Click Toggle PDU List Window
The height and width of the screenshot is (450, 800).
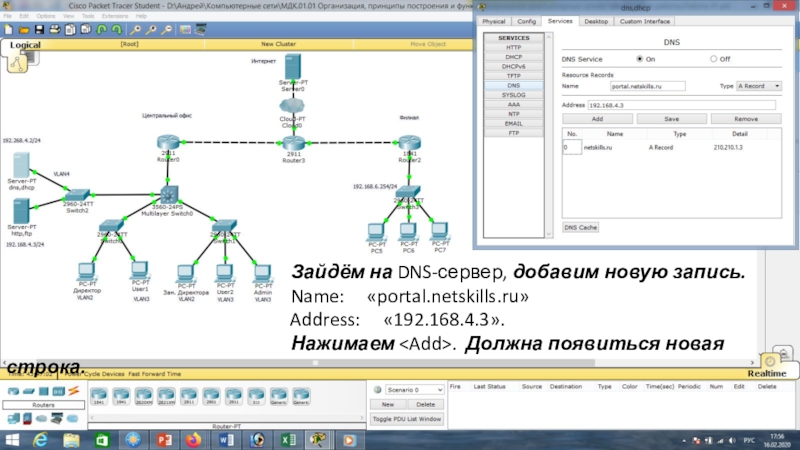(x=407, y=419)
